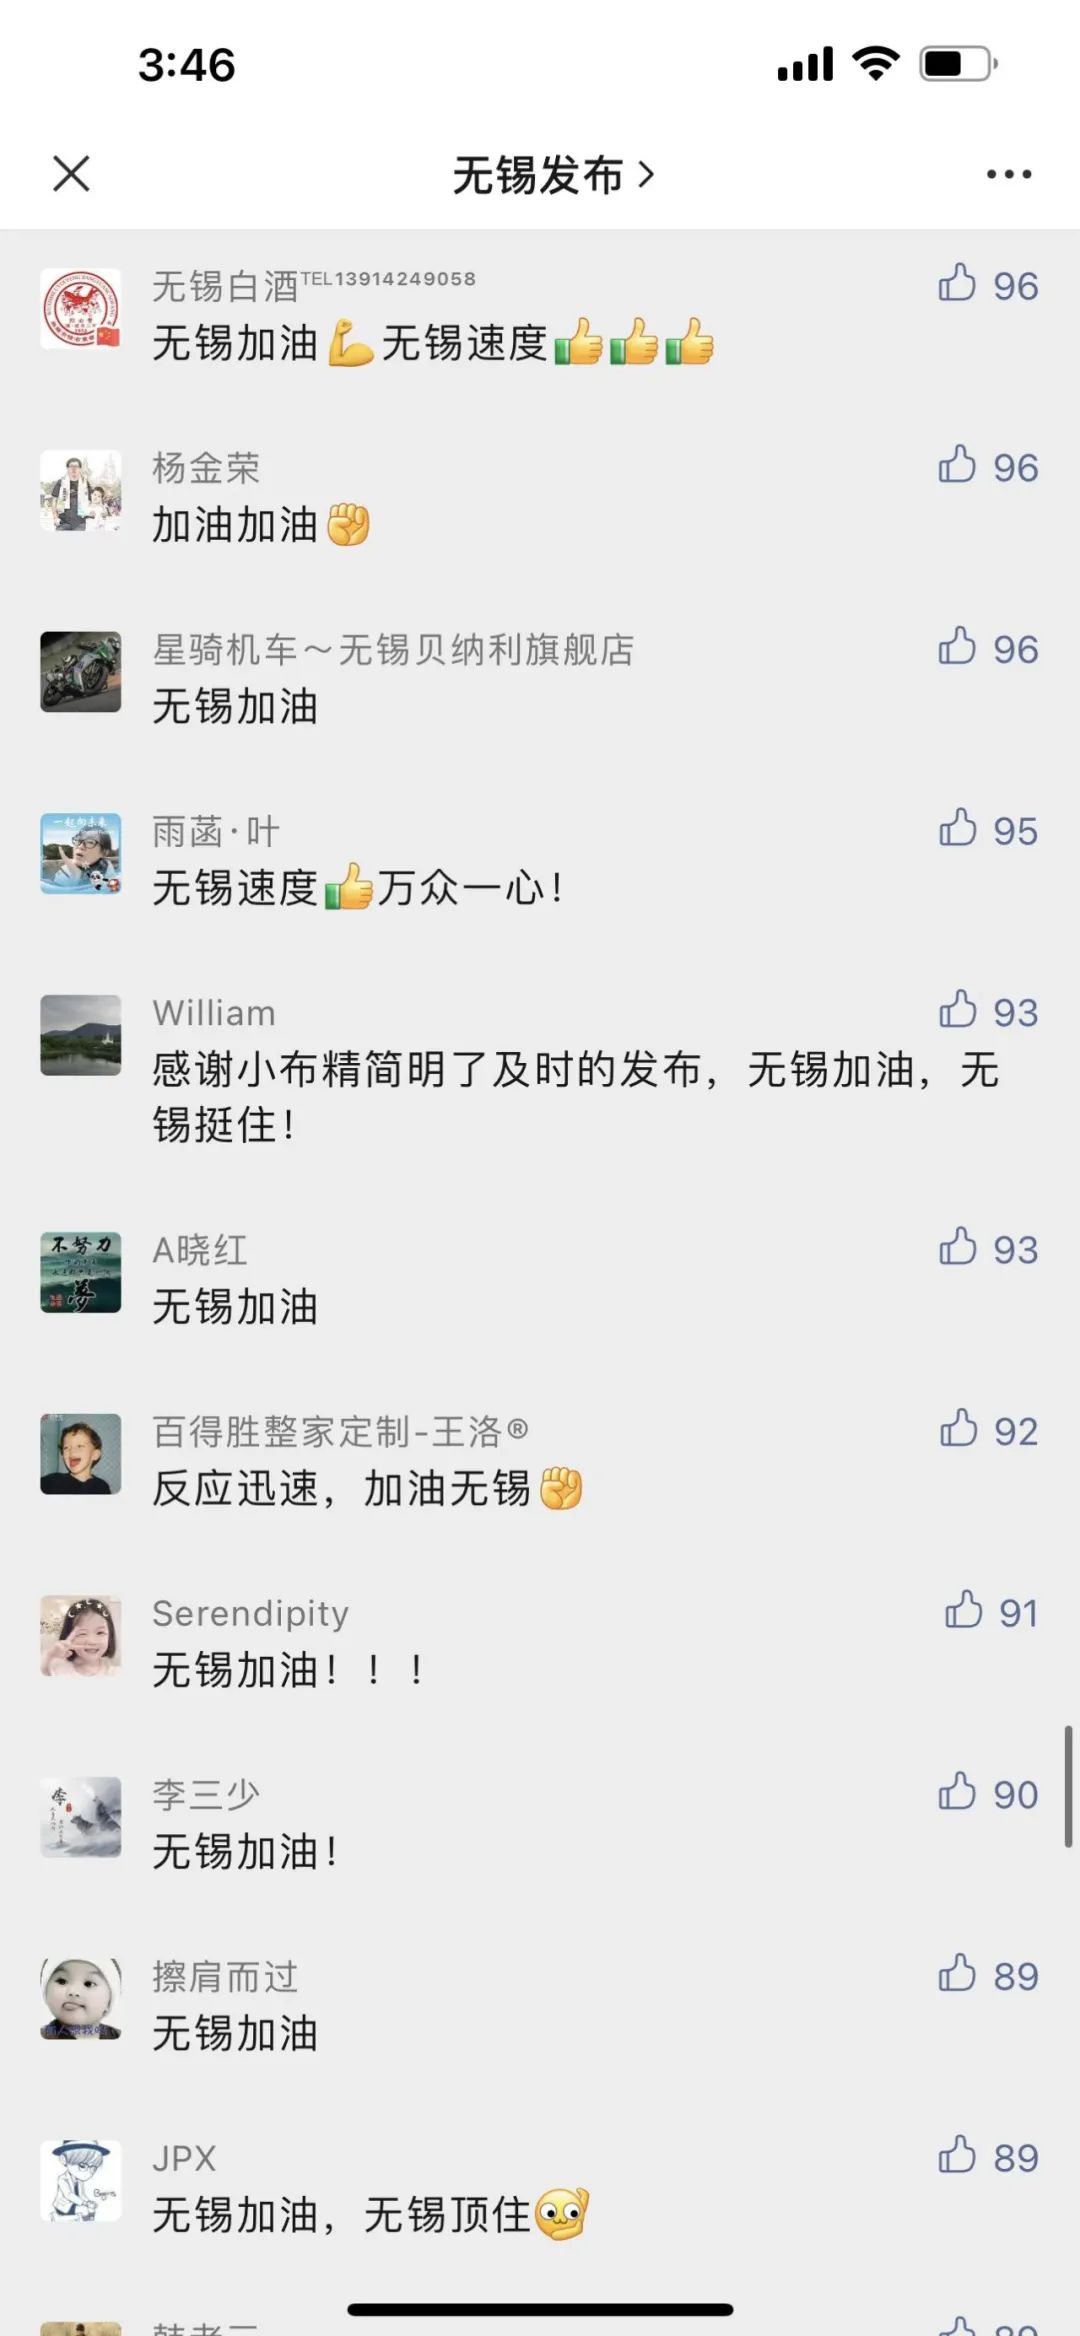Tap the like icon for 百得胜整家定制-王洛
The width and height of the screenshot is (1080, 2336).
pyautogui.click(x=958, y=1429)
